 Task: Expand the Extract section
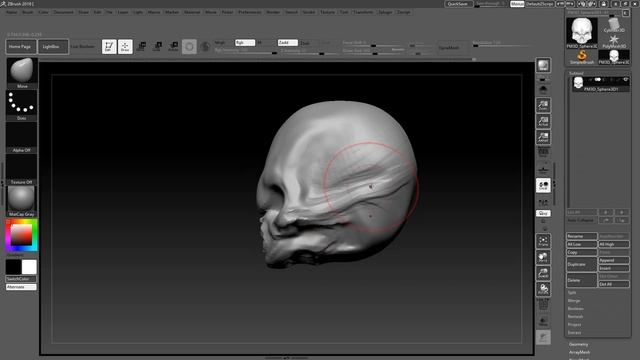pos(574,333)
